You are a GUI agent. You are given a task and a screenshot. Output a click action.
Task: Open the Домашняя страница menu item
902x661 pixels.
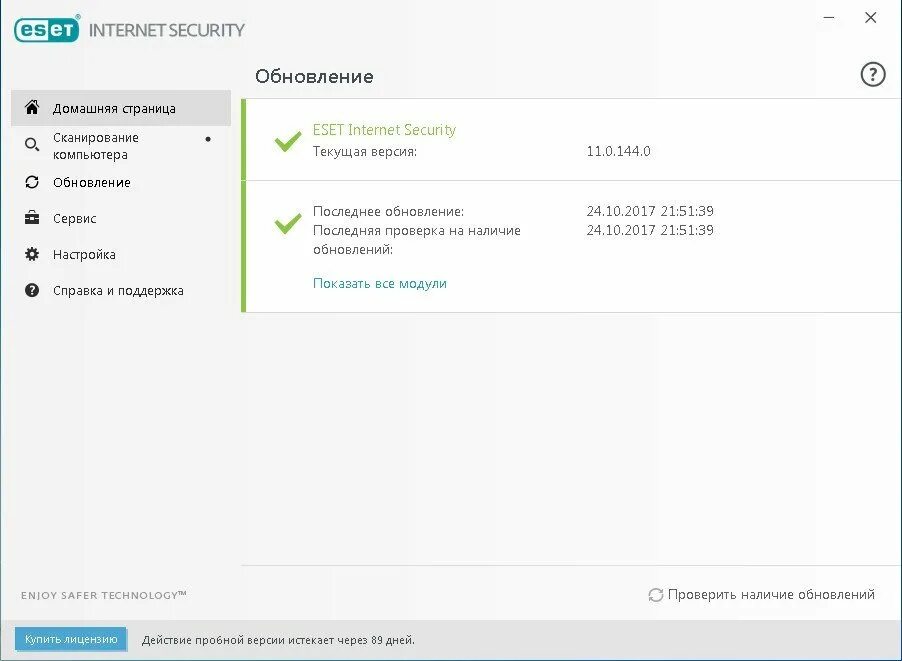(x=121, y=108)
